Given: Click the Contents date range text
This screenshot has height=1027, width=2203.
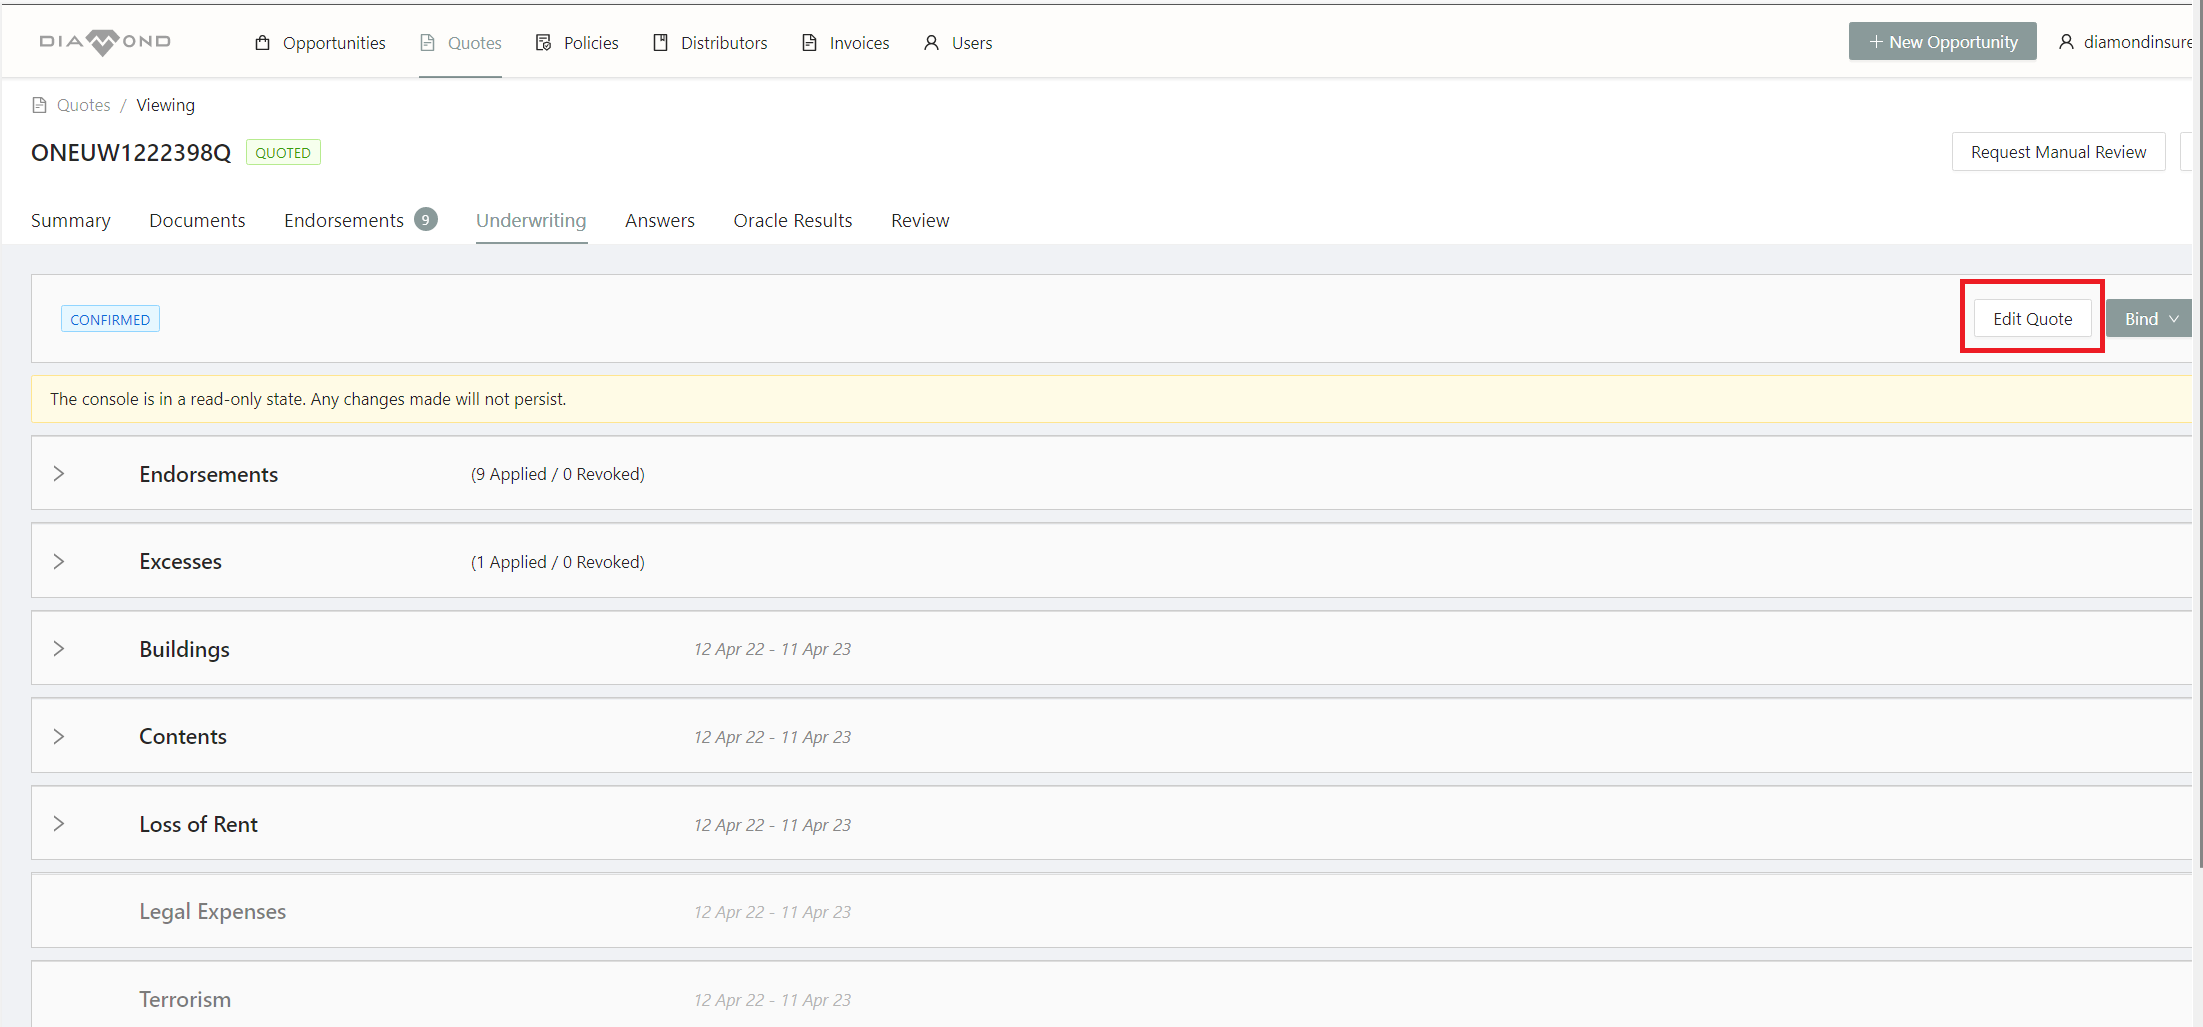Looking at the screenshot, I should pyautogui.click(x=773, y=737).
